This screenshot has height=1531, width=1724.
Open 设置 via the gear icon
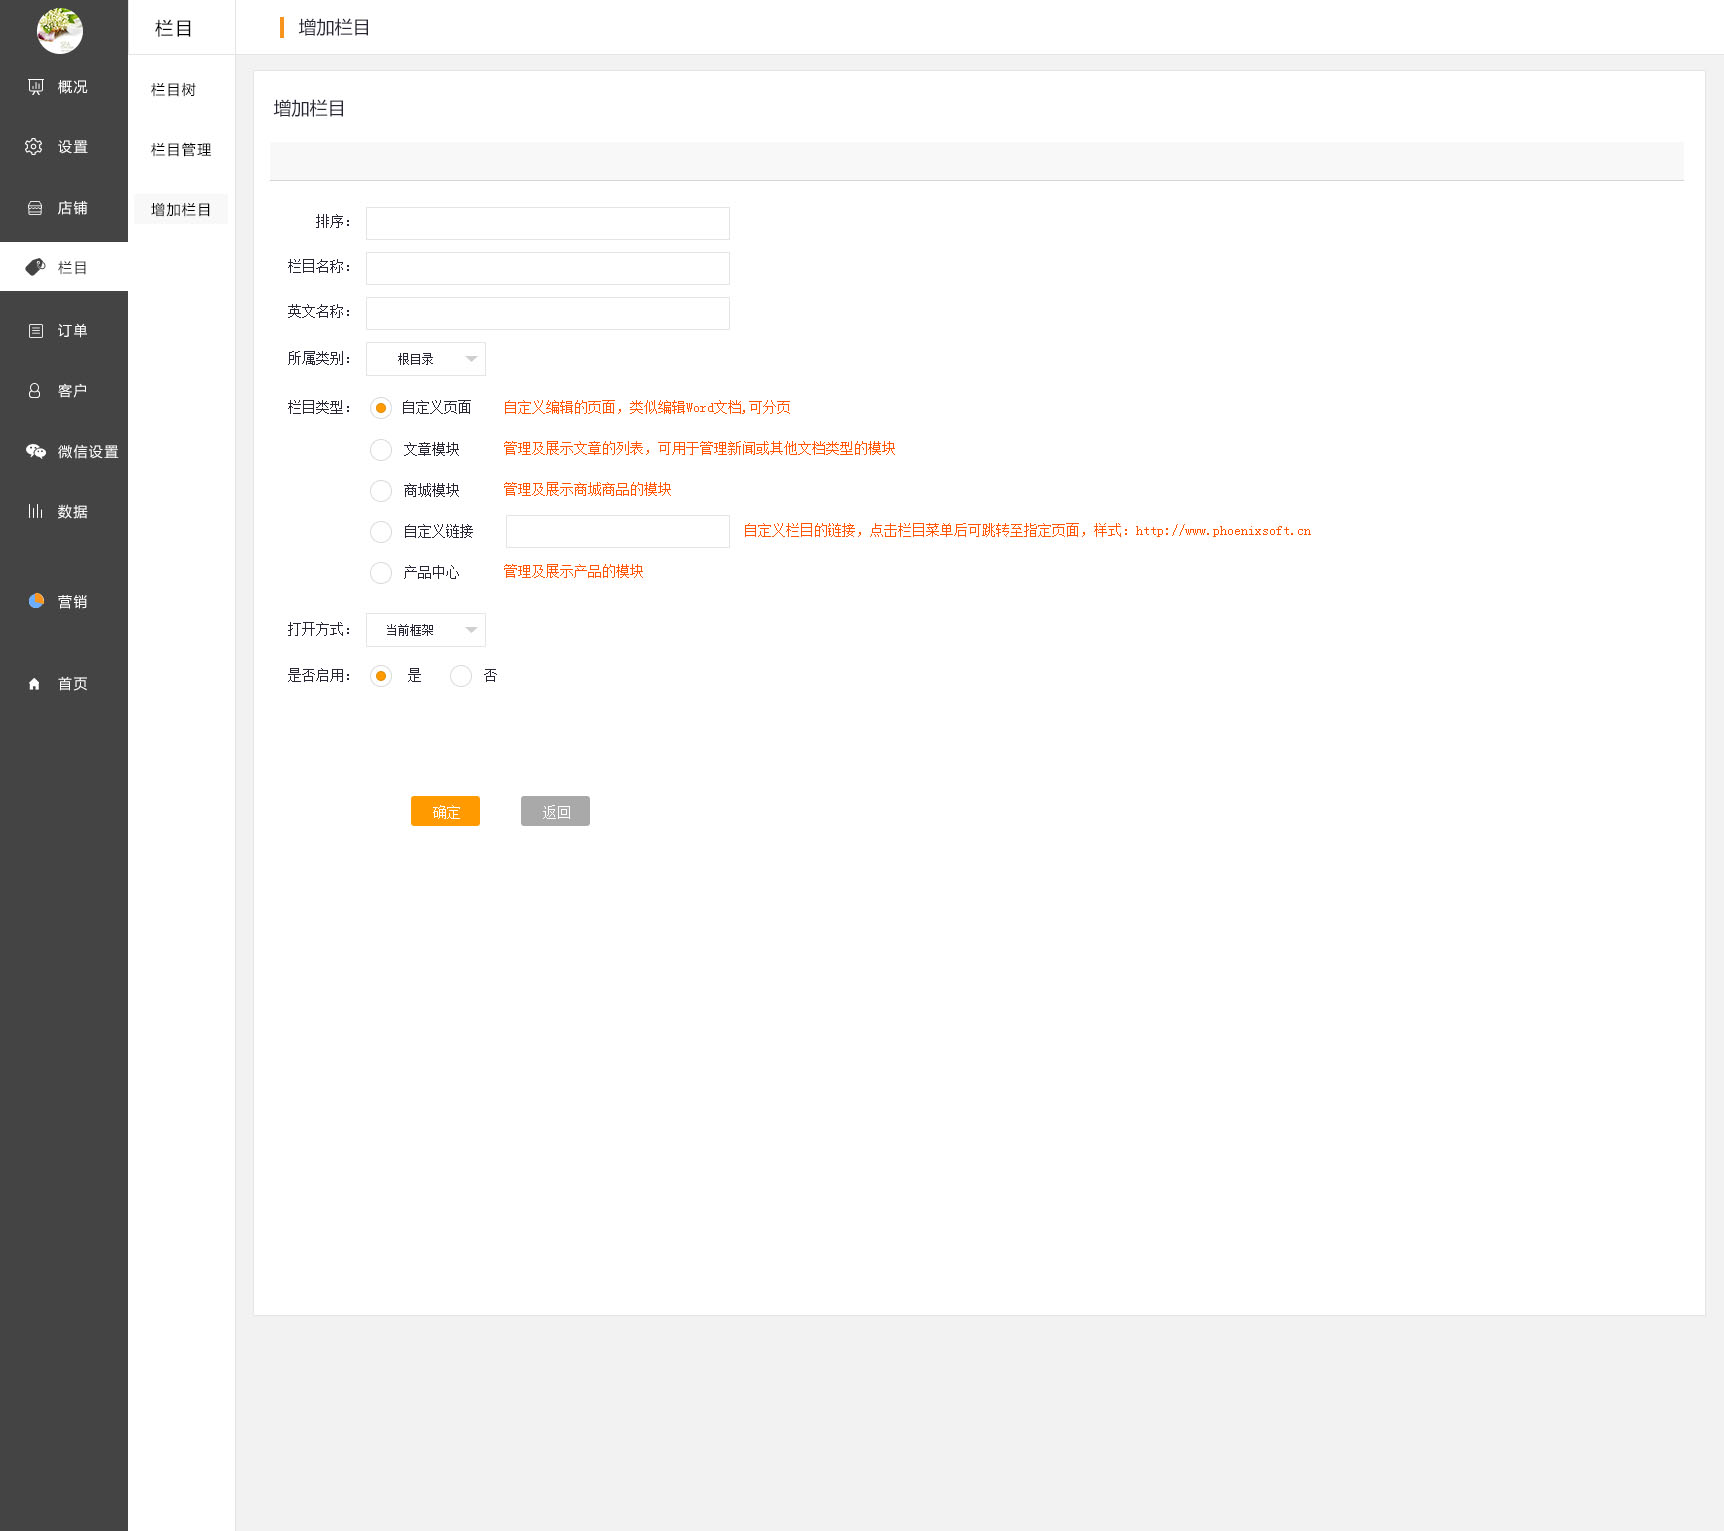point(34,147)
